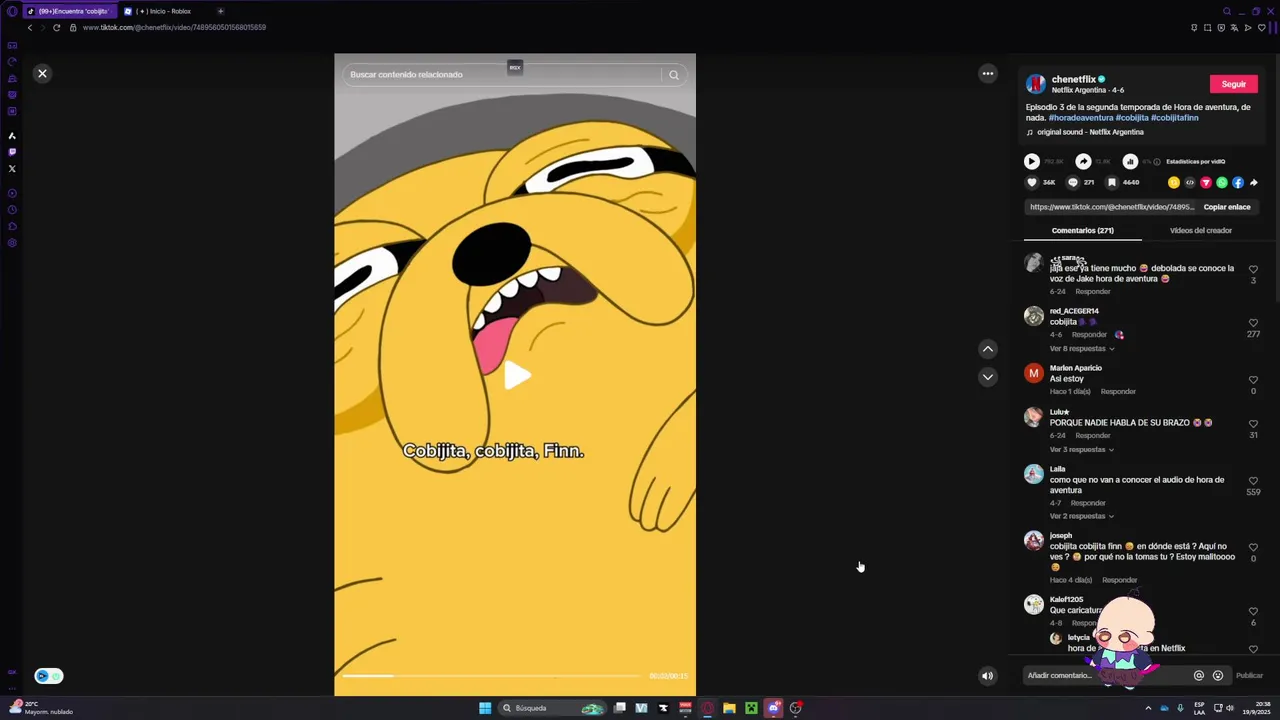The image size is (1280, 720).
Task: Follow chenetflix with Seguir button
Action: click(x=1234, y=84)
